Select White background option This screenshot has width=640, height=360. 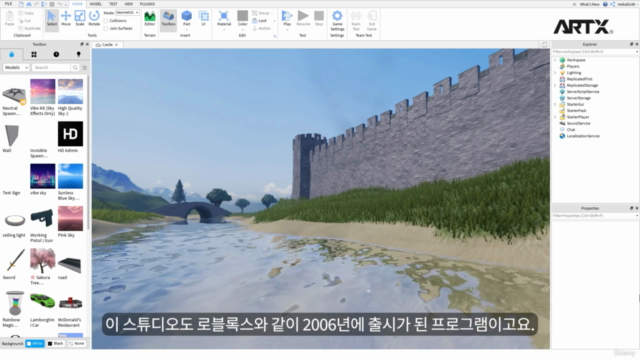click(x=35, y=344)
